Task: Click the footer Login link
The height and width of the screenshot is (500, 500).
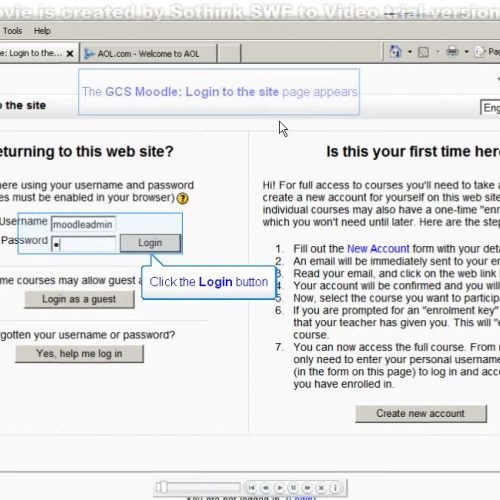Action: (300, 498)
